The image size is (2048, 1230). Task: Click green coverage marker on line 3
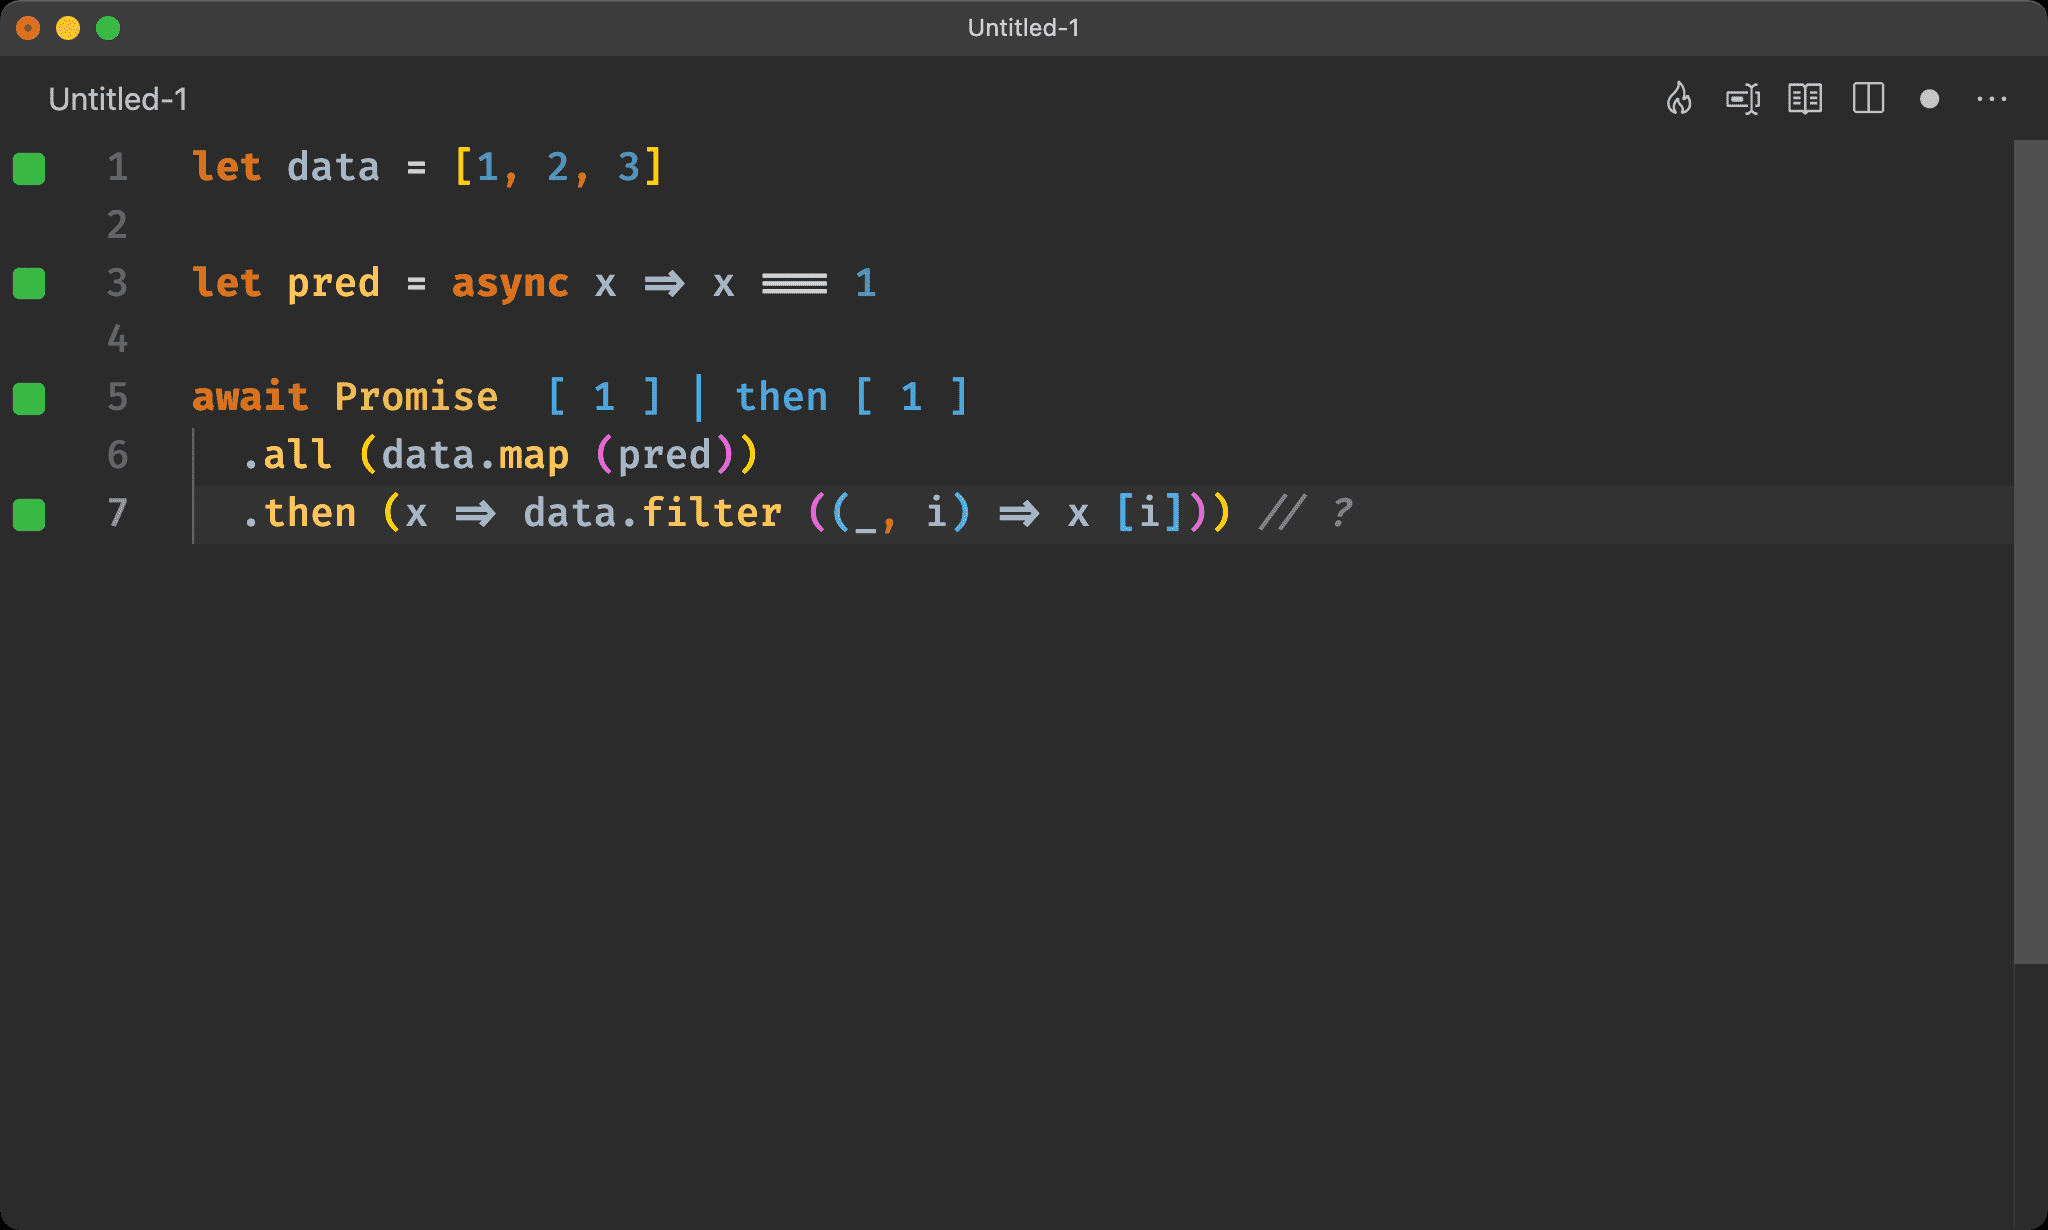click(29, 284)
